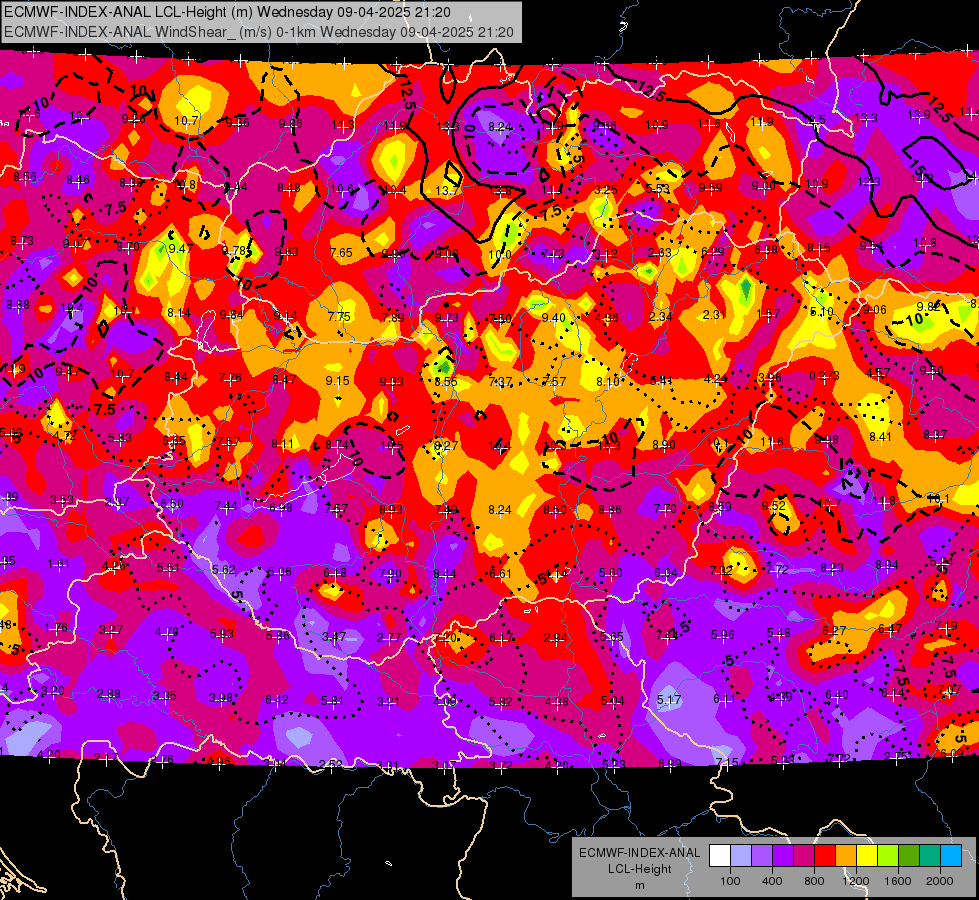Click the wind shear value 7.70
This screenshot has height=900, width=979.
[x=664, y=508]
